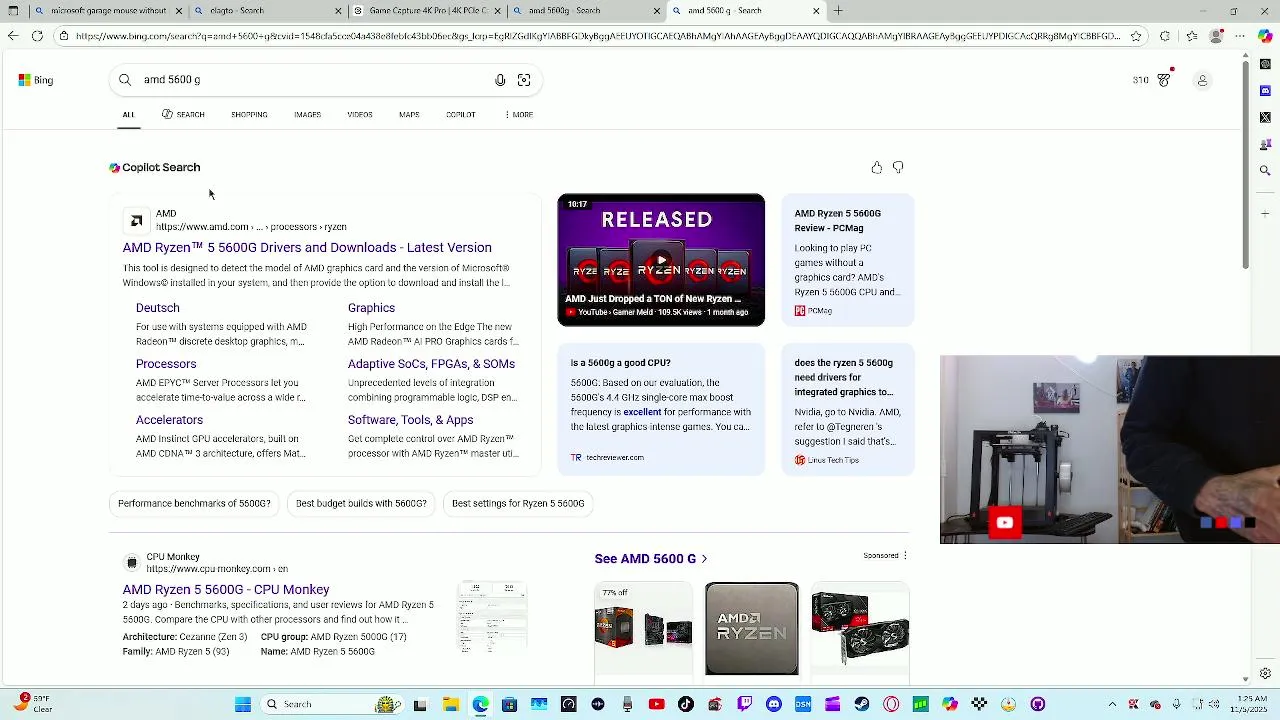Click Best budget builds with 5600G suggestion
Image resolution: width=1280 pixels, height=720 pixels.
coord(361,504)
